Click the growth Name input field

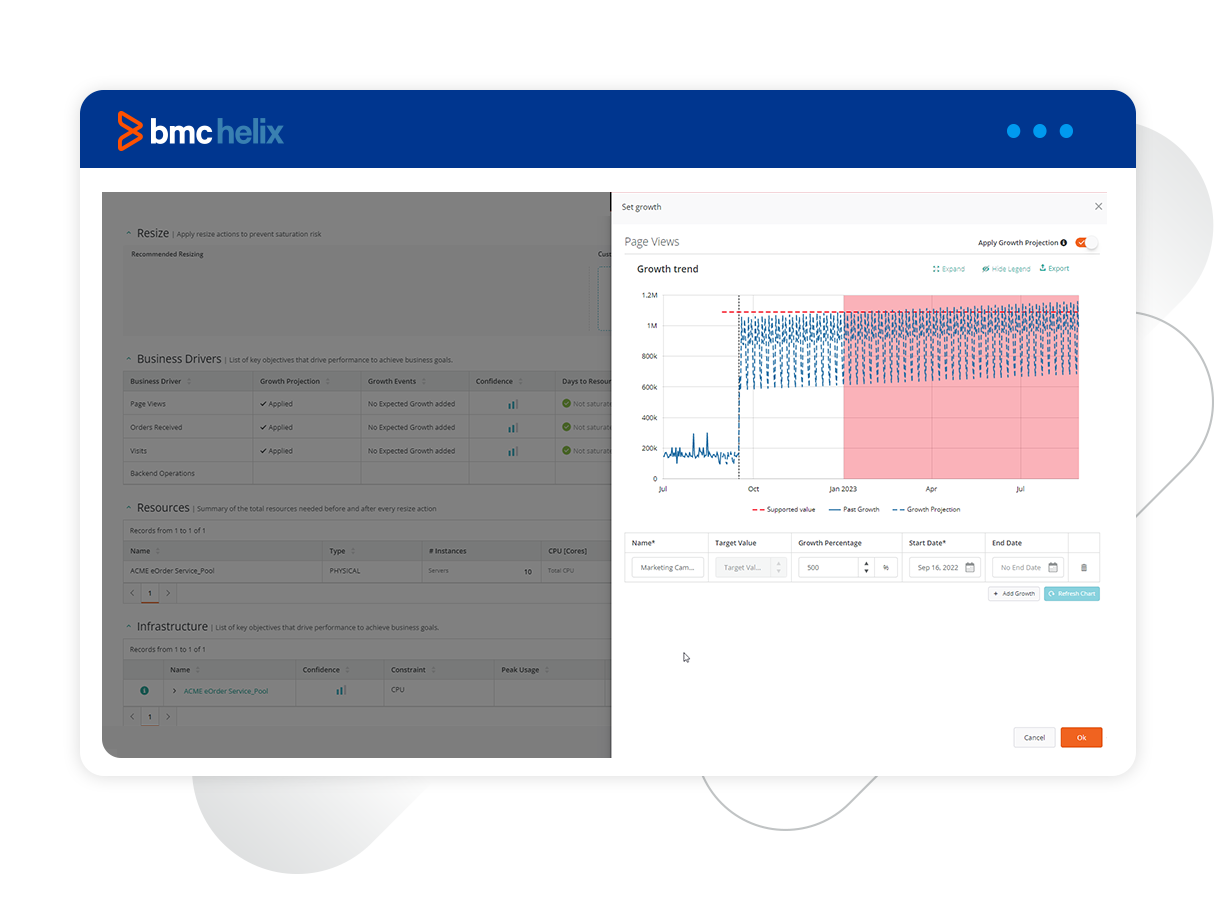(668, 568)
